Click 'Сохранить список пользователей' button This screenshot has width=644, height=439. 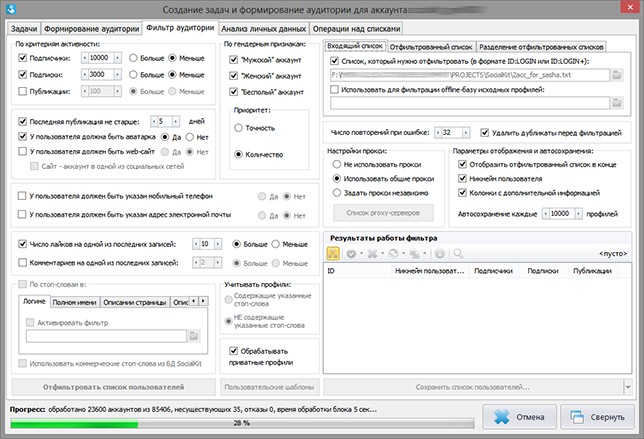(473, 387)
